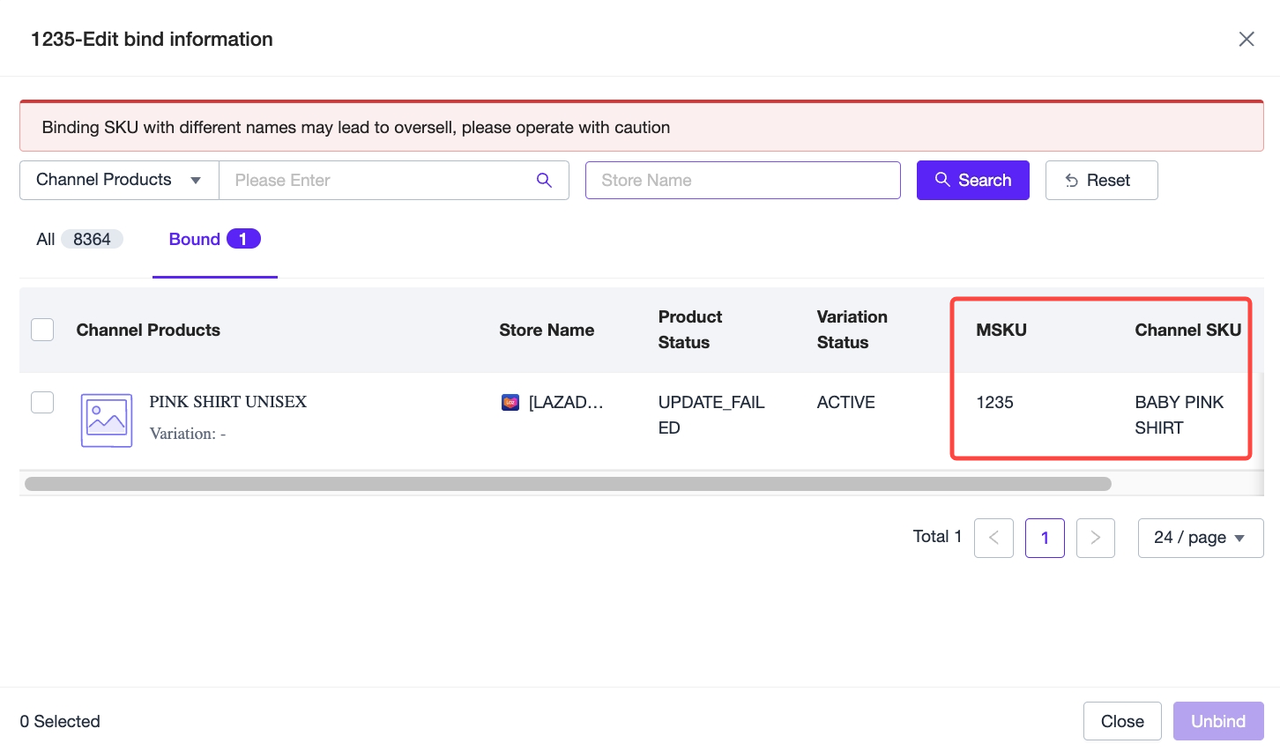Open the 24 / page dropdown
This screenshot has height=751, width=1280.
click(1200, 538)
